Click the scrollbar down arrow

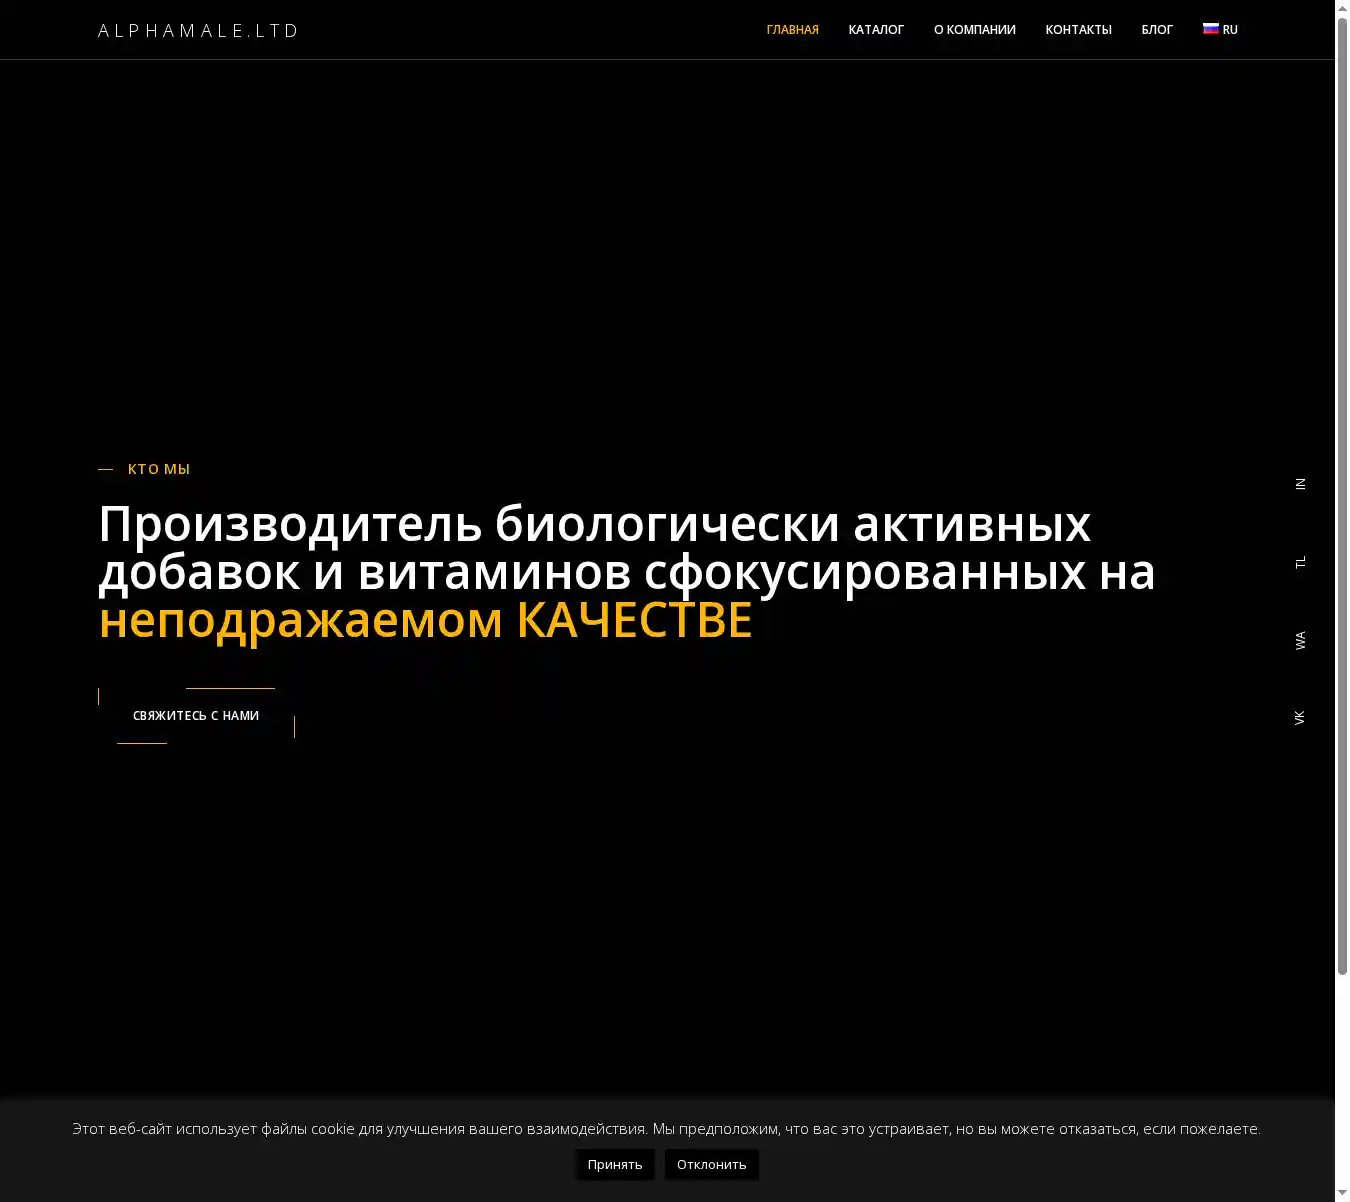coord(1342,1194)
